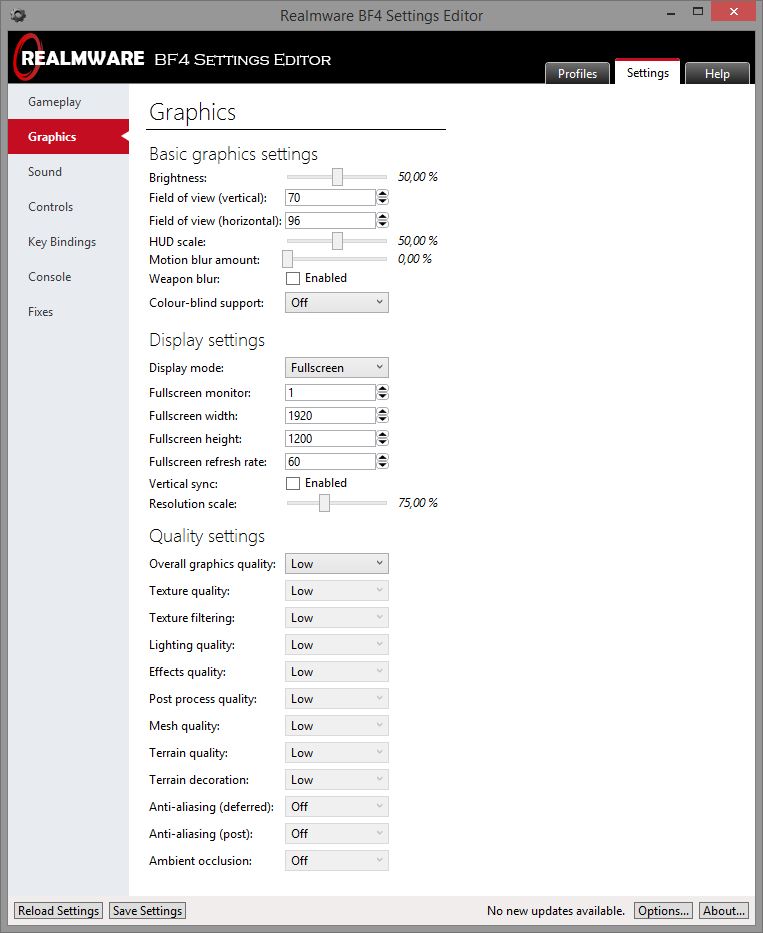The image size is (763, 933).
Task: Click the Motion blur '0,00 %' value
Action: coord(415,259)
